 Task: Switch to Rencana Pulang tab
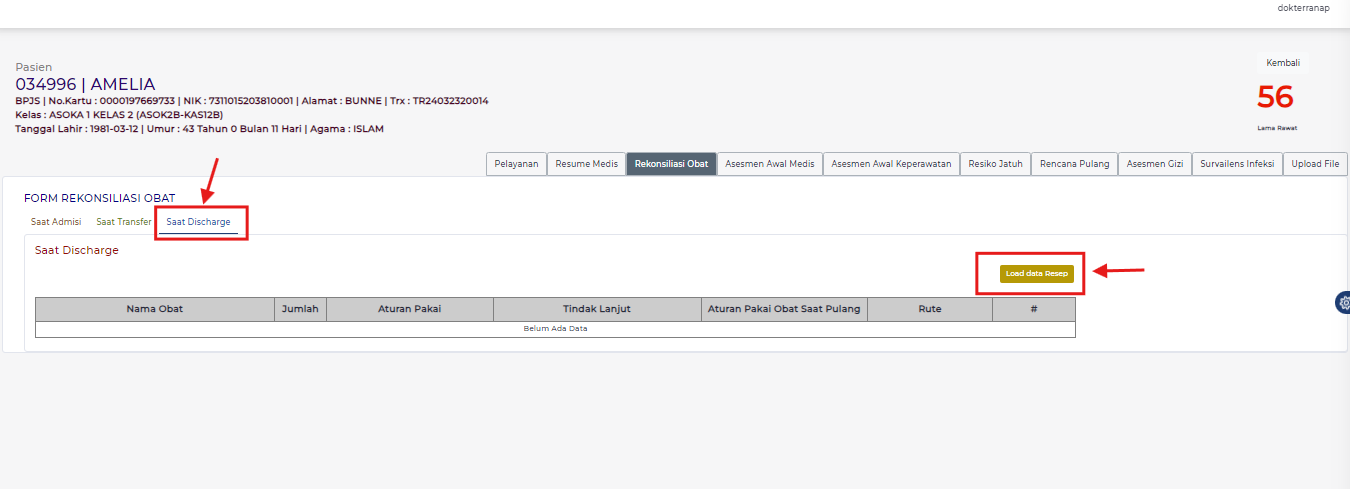(x=1074, y=164)
